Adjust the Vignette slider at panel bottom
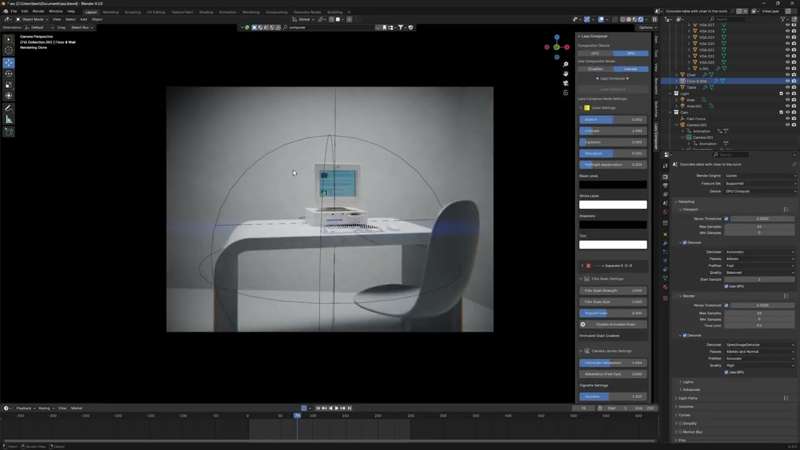Screen dimensions: 800x450 pyautogui.click(x=613, y=396)
